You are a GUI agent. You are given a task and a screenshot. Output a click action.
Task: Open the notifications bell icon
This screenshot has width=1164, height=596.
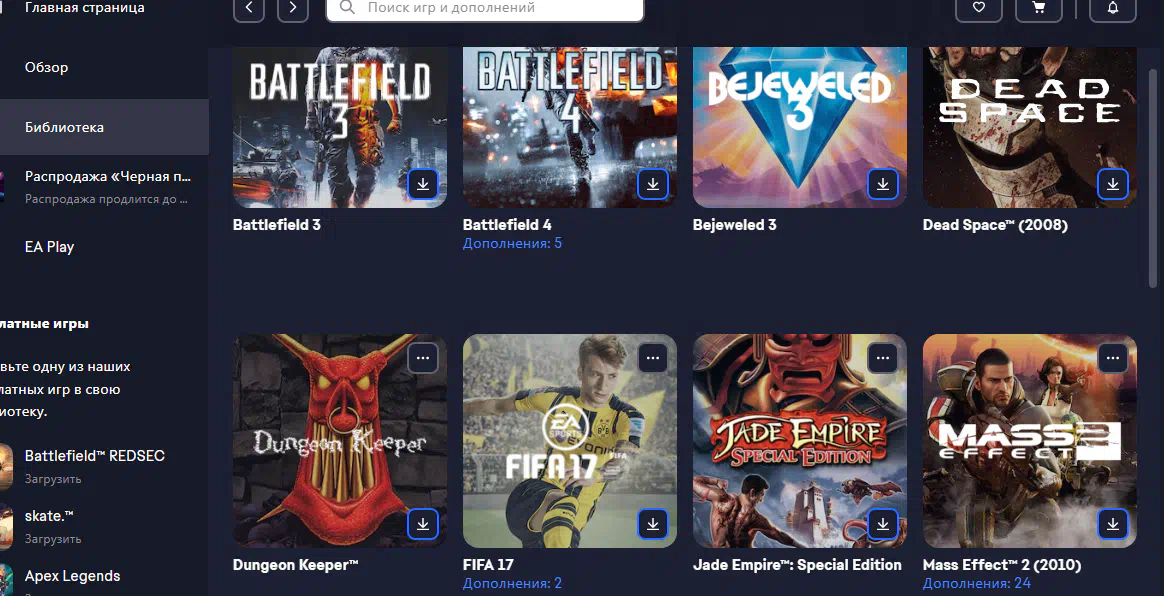1113,7
